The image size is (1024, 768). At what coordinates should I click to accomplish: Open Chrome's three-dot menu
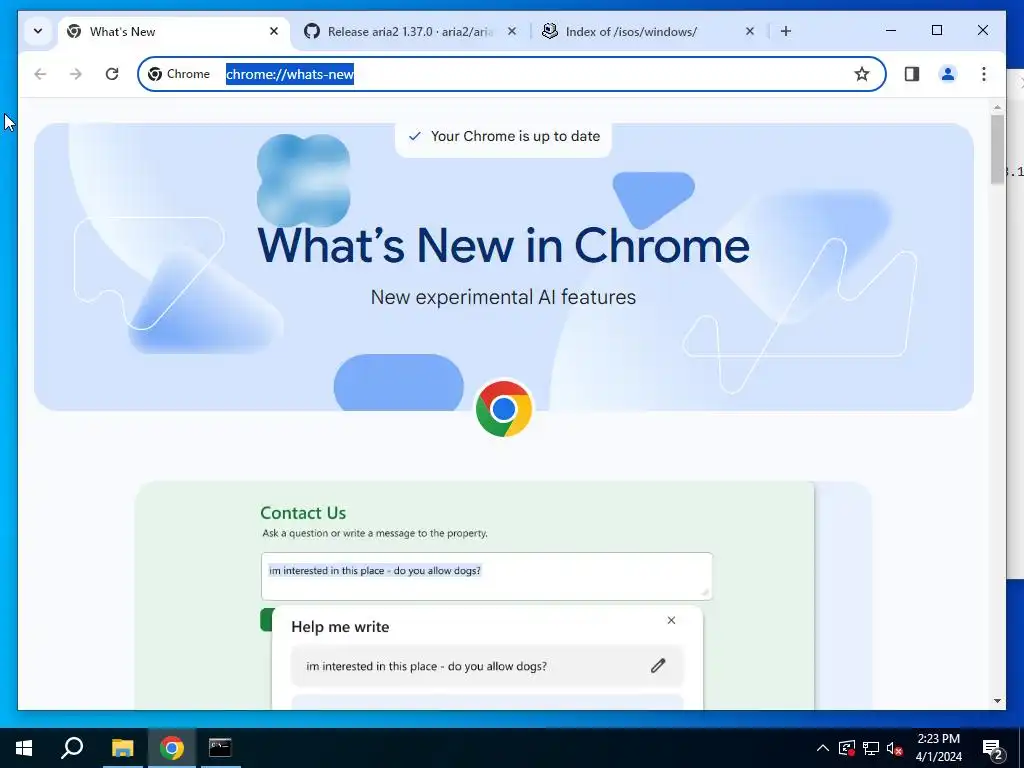984,74
